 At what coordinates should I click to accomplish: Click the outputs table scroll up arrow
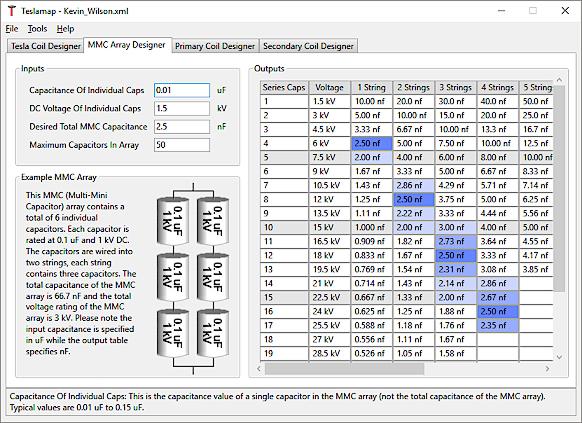click(559, 80)
